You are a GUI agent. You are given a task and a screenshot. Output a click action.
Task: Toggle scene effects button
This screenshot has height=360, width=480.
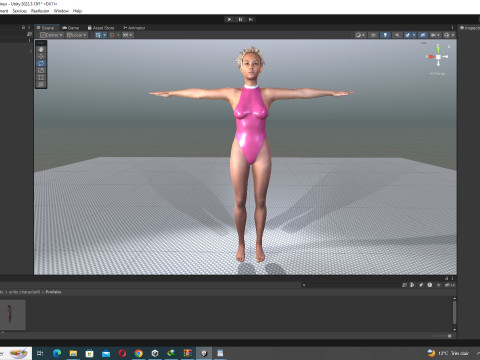click(408, 35)
